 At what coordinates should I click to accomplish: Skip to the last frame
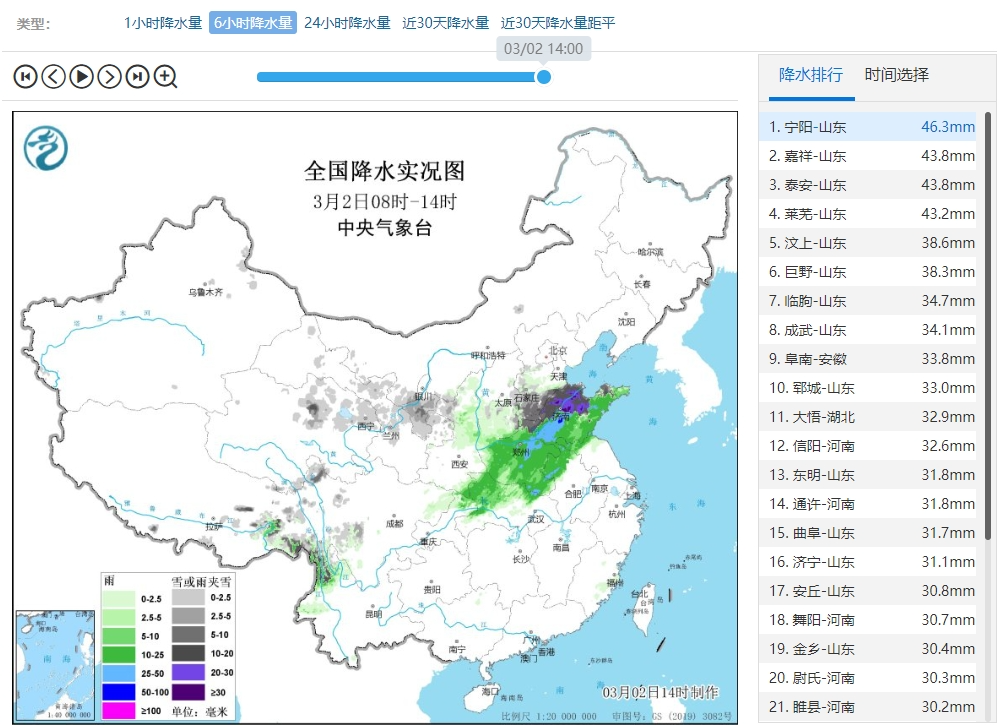(137, 76)
